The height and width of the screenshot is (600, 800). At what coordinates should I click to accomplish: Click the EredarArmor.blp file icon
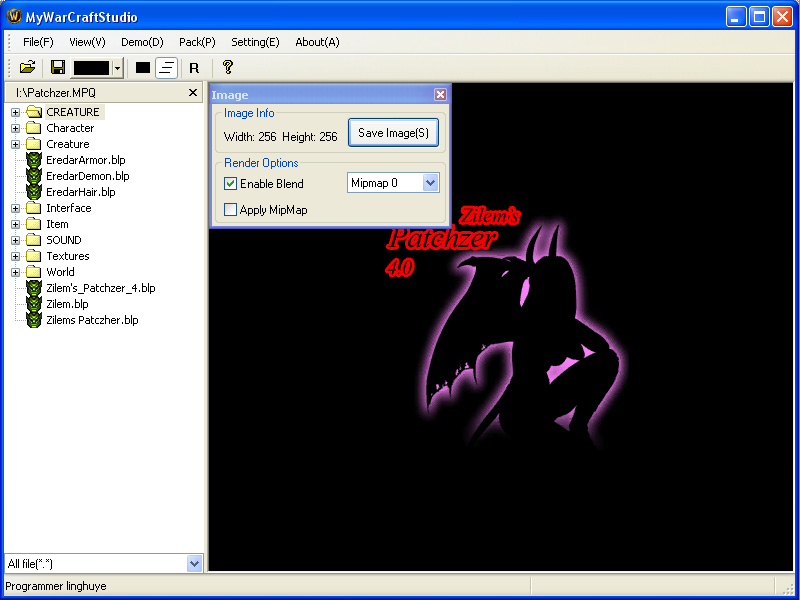pyautogui.click(x=34, y=160)
